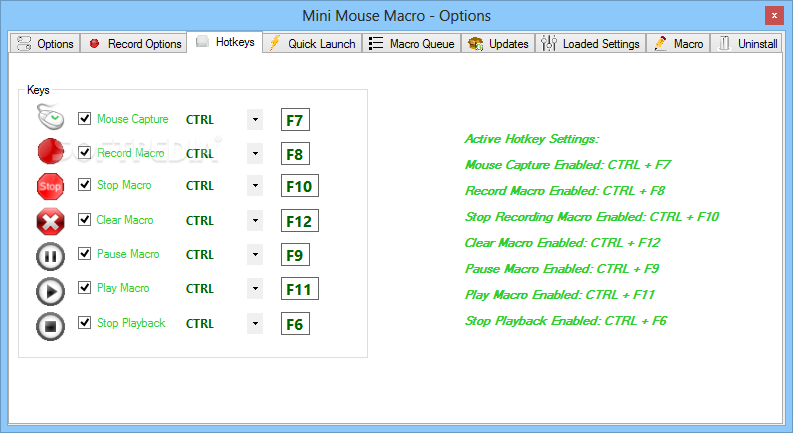
Task: Open the Mouse Capture modifier key dropdown
Action: tap(255, 119)
